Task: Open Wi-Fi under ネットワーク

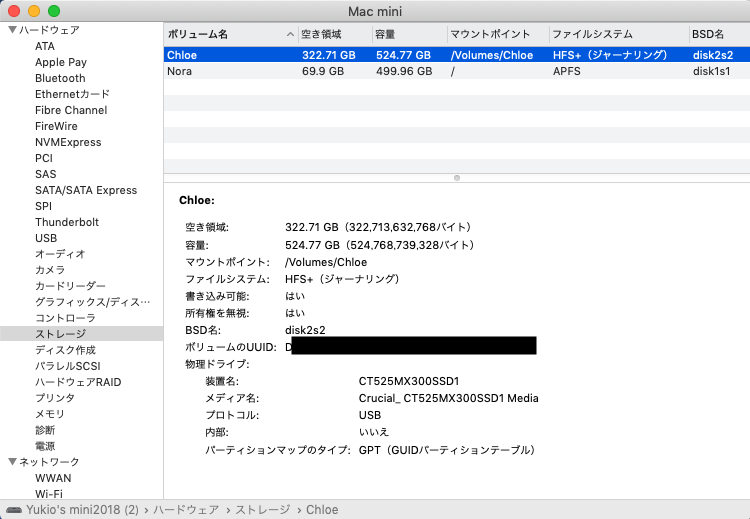Action: point(49,494)
